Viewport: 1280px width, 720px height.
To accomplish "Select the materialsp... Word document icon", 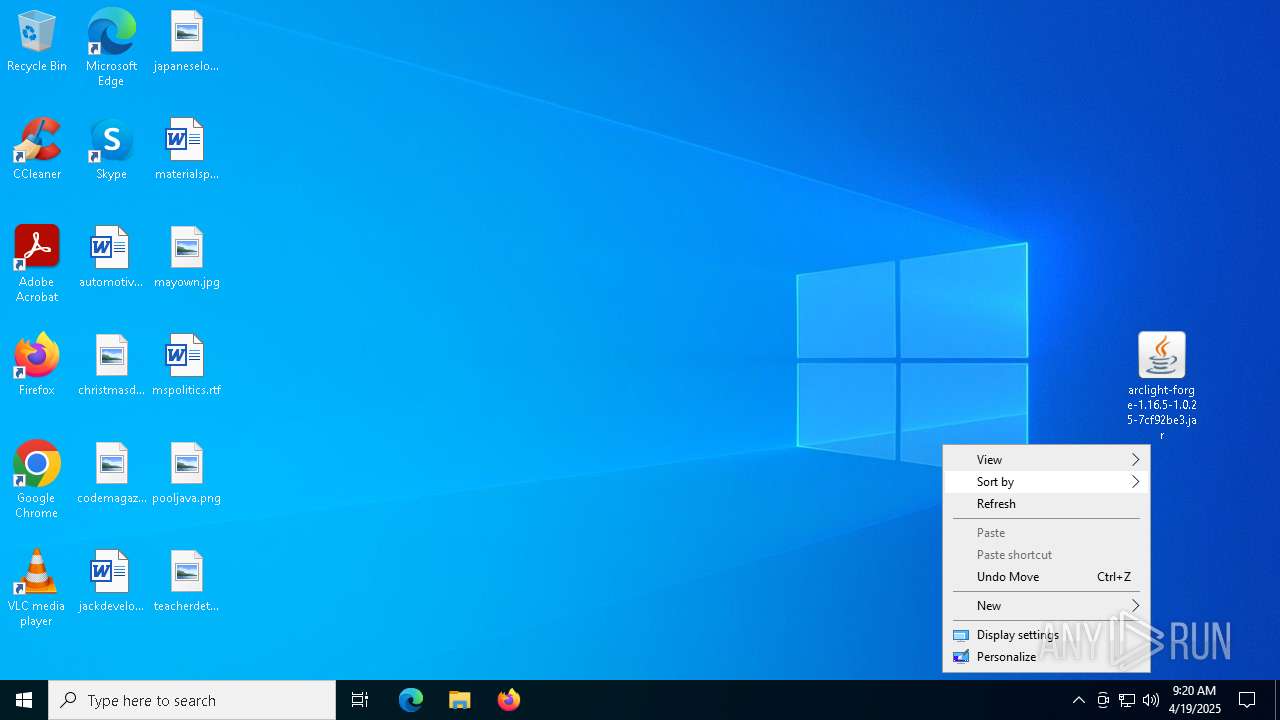I will [x=186, y=150].
